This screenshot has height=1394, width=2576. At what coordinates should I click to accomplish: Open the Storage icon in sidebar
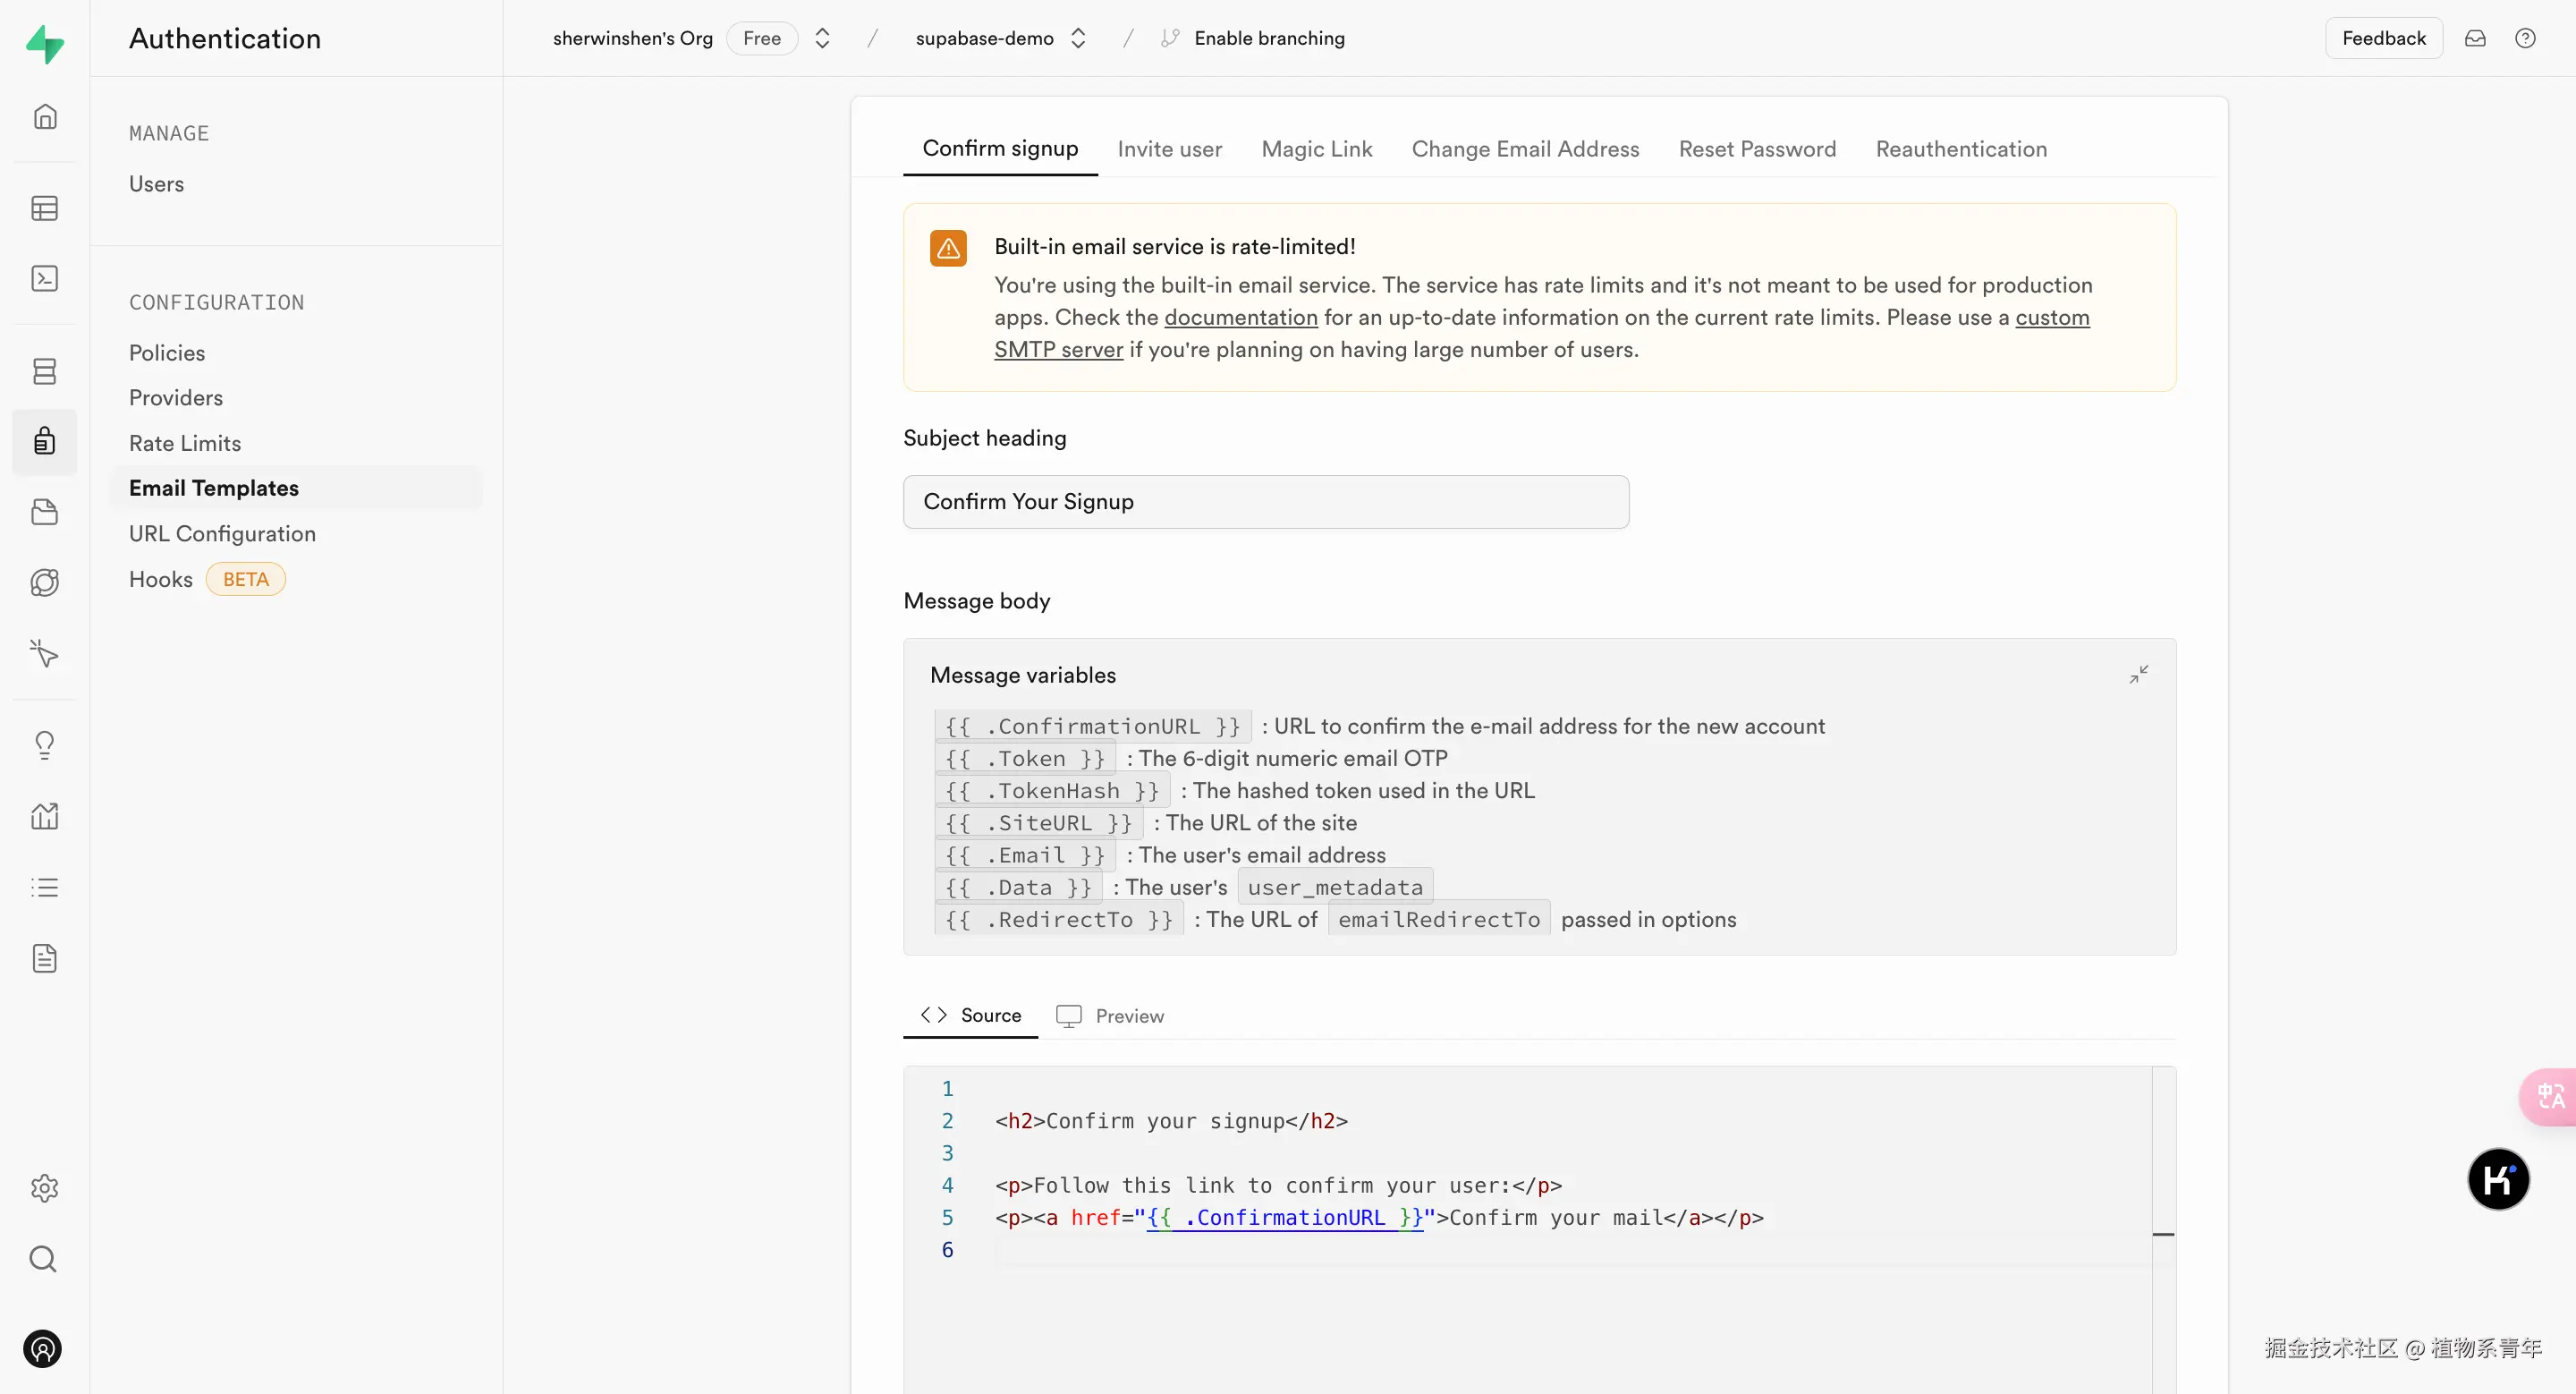click(x=44, y=512)
